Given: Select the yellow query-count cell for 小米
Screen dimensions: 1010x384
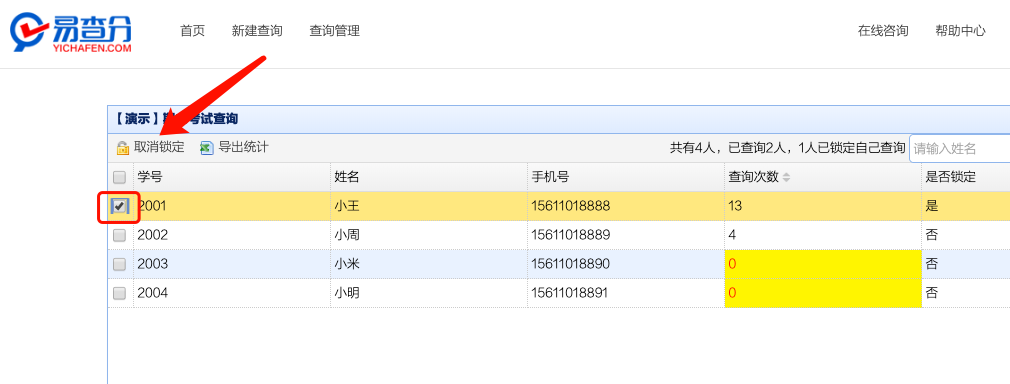Looking at the screenshot, I should pyautogui.click(x=823, y=264).
